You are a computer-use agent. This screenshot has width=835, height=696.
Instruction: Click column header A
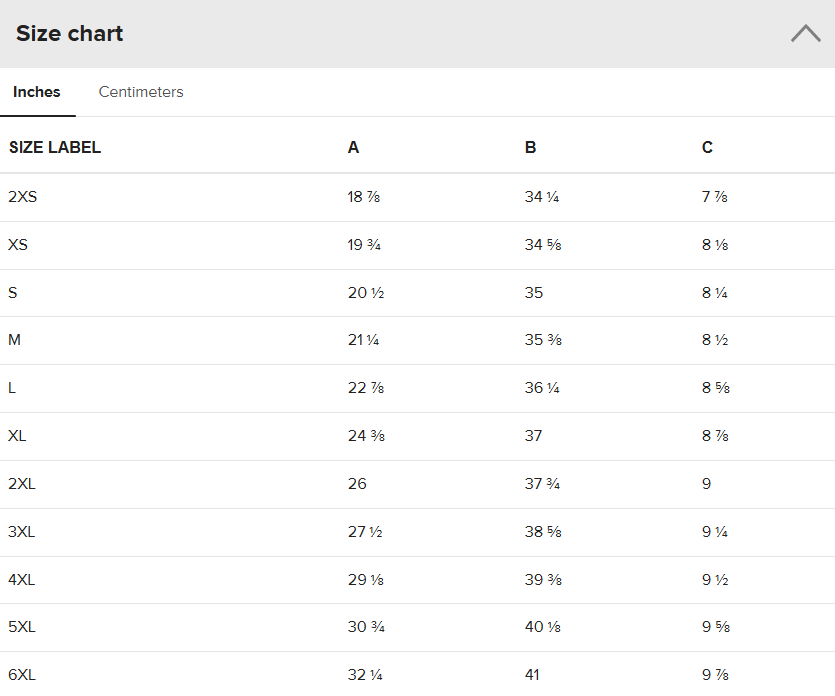[x=353, y=148]
